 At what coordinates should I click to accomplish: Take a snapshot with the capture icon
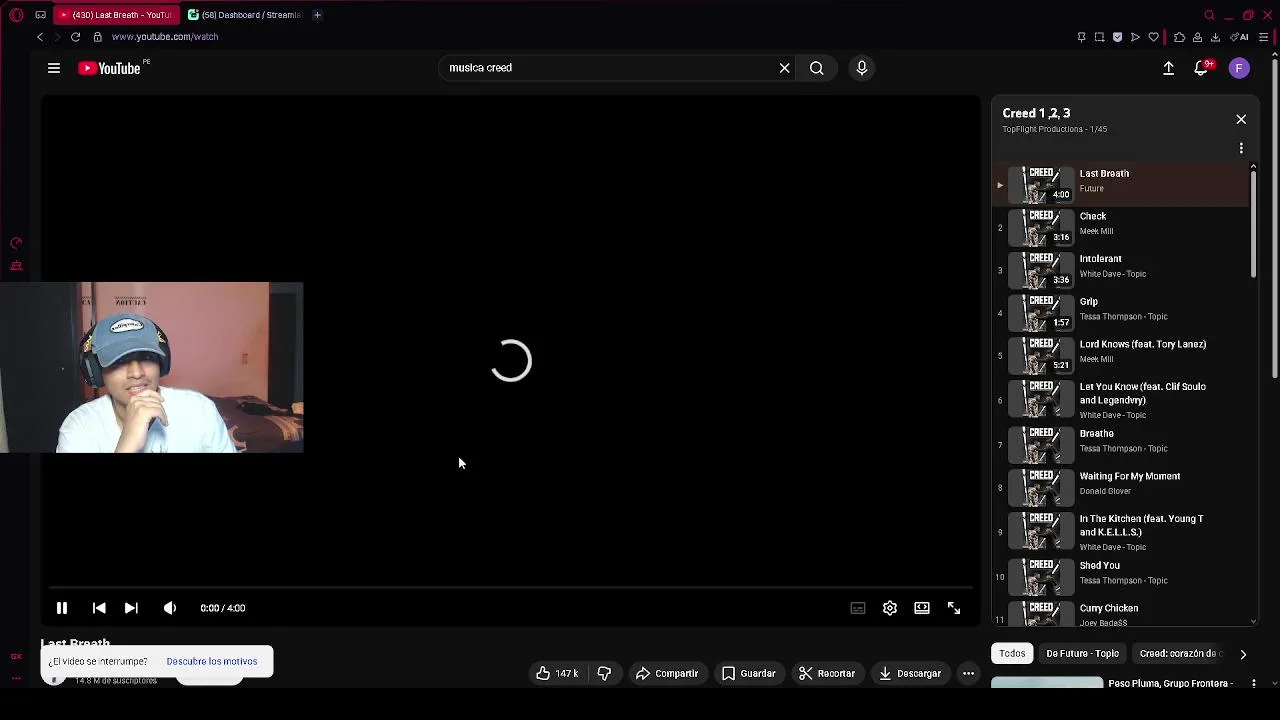pyautogui.click(x=1099, y=37)
